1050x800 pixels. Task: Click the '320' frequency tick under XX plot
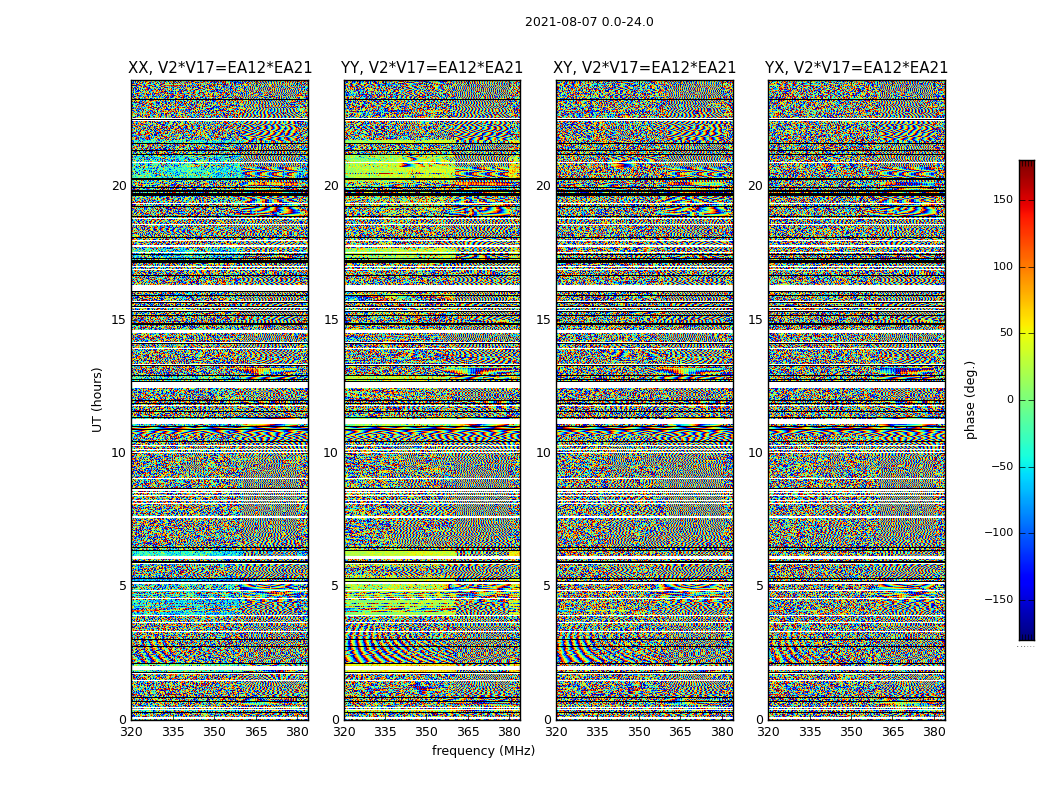click(131, 732)
